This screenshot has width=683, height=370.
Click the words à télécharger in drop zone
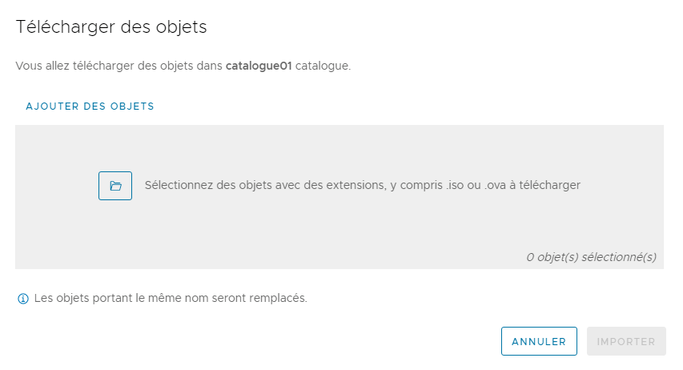coord(545,185)
